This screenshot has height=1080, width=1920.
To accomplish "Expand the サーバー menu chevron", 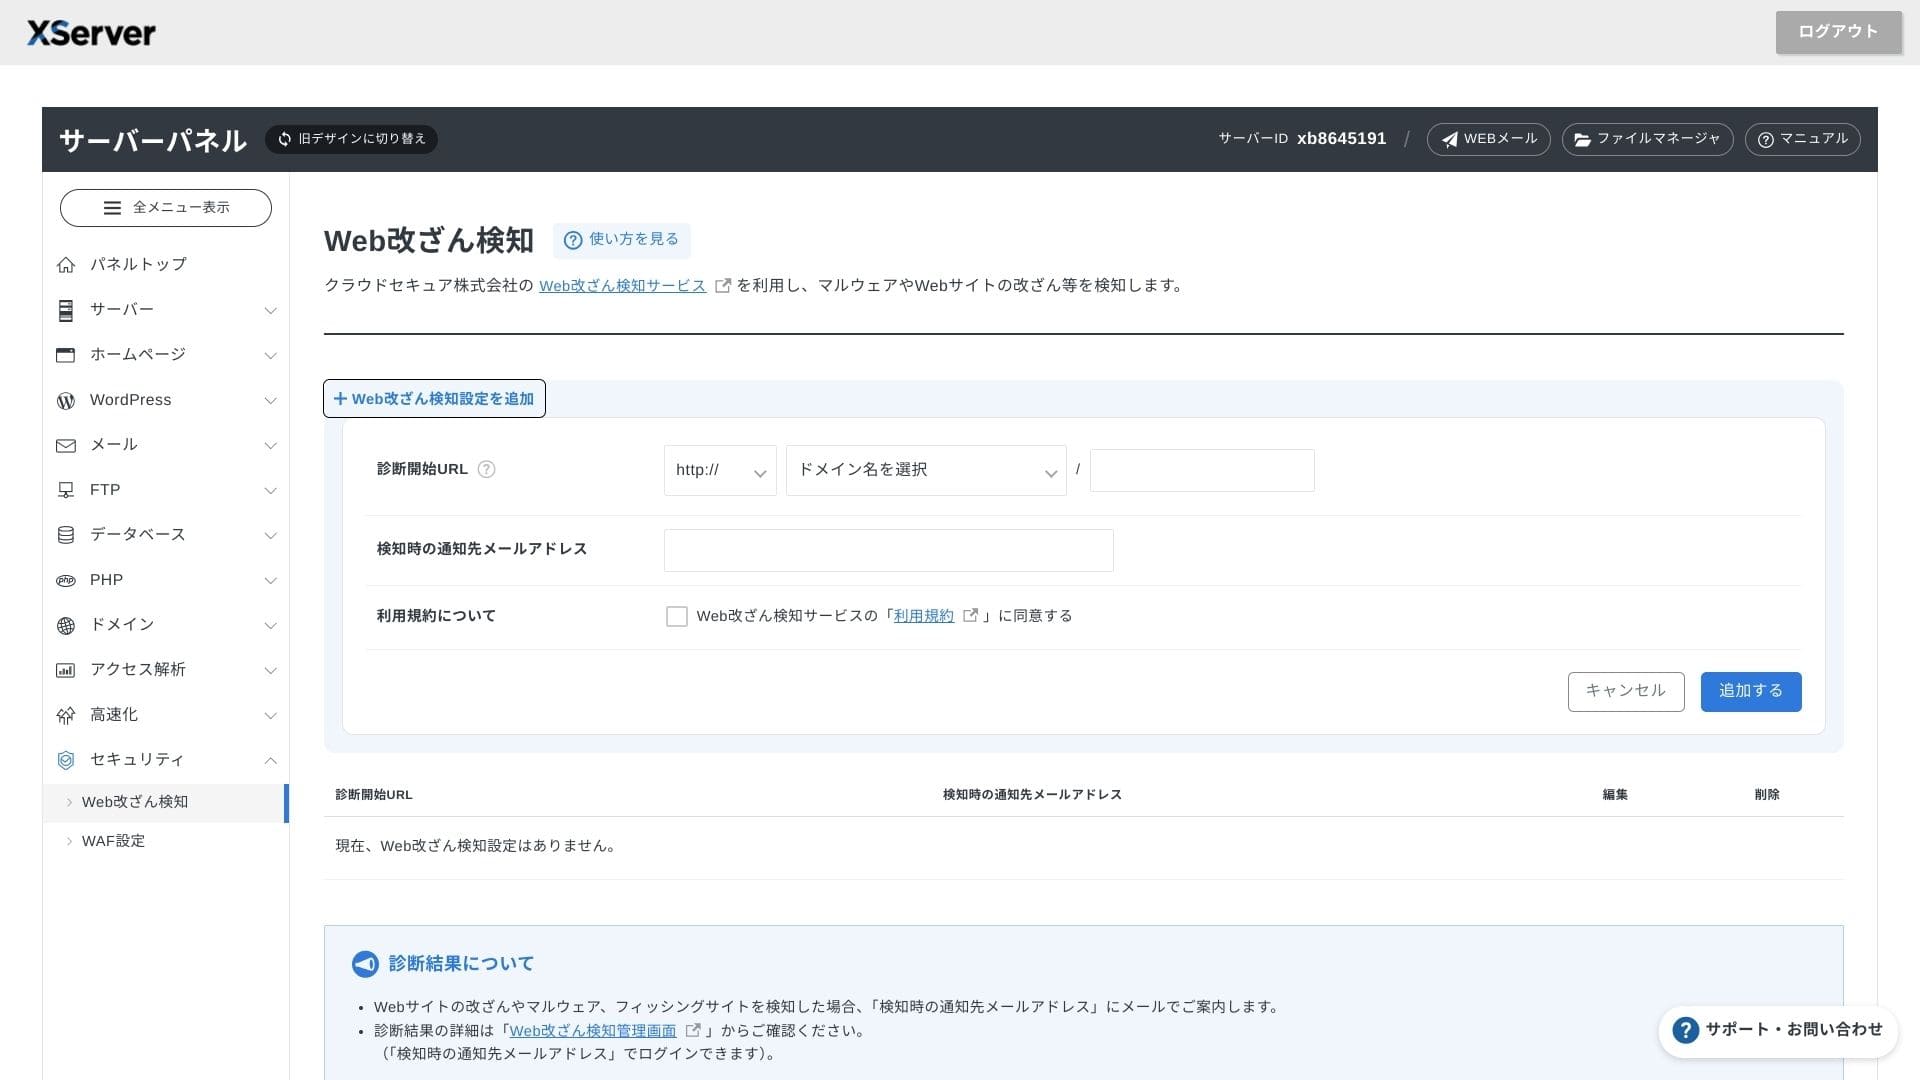I will pos(270,311).
